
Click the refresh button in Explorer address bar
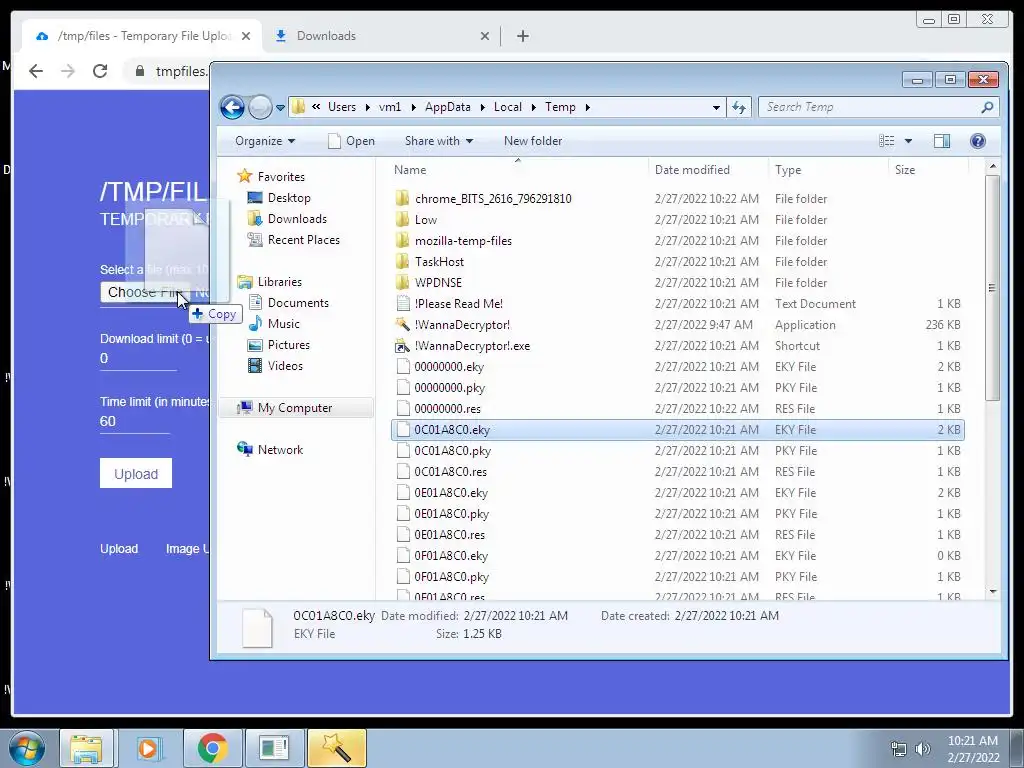tap(739, 107)
